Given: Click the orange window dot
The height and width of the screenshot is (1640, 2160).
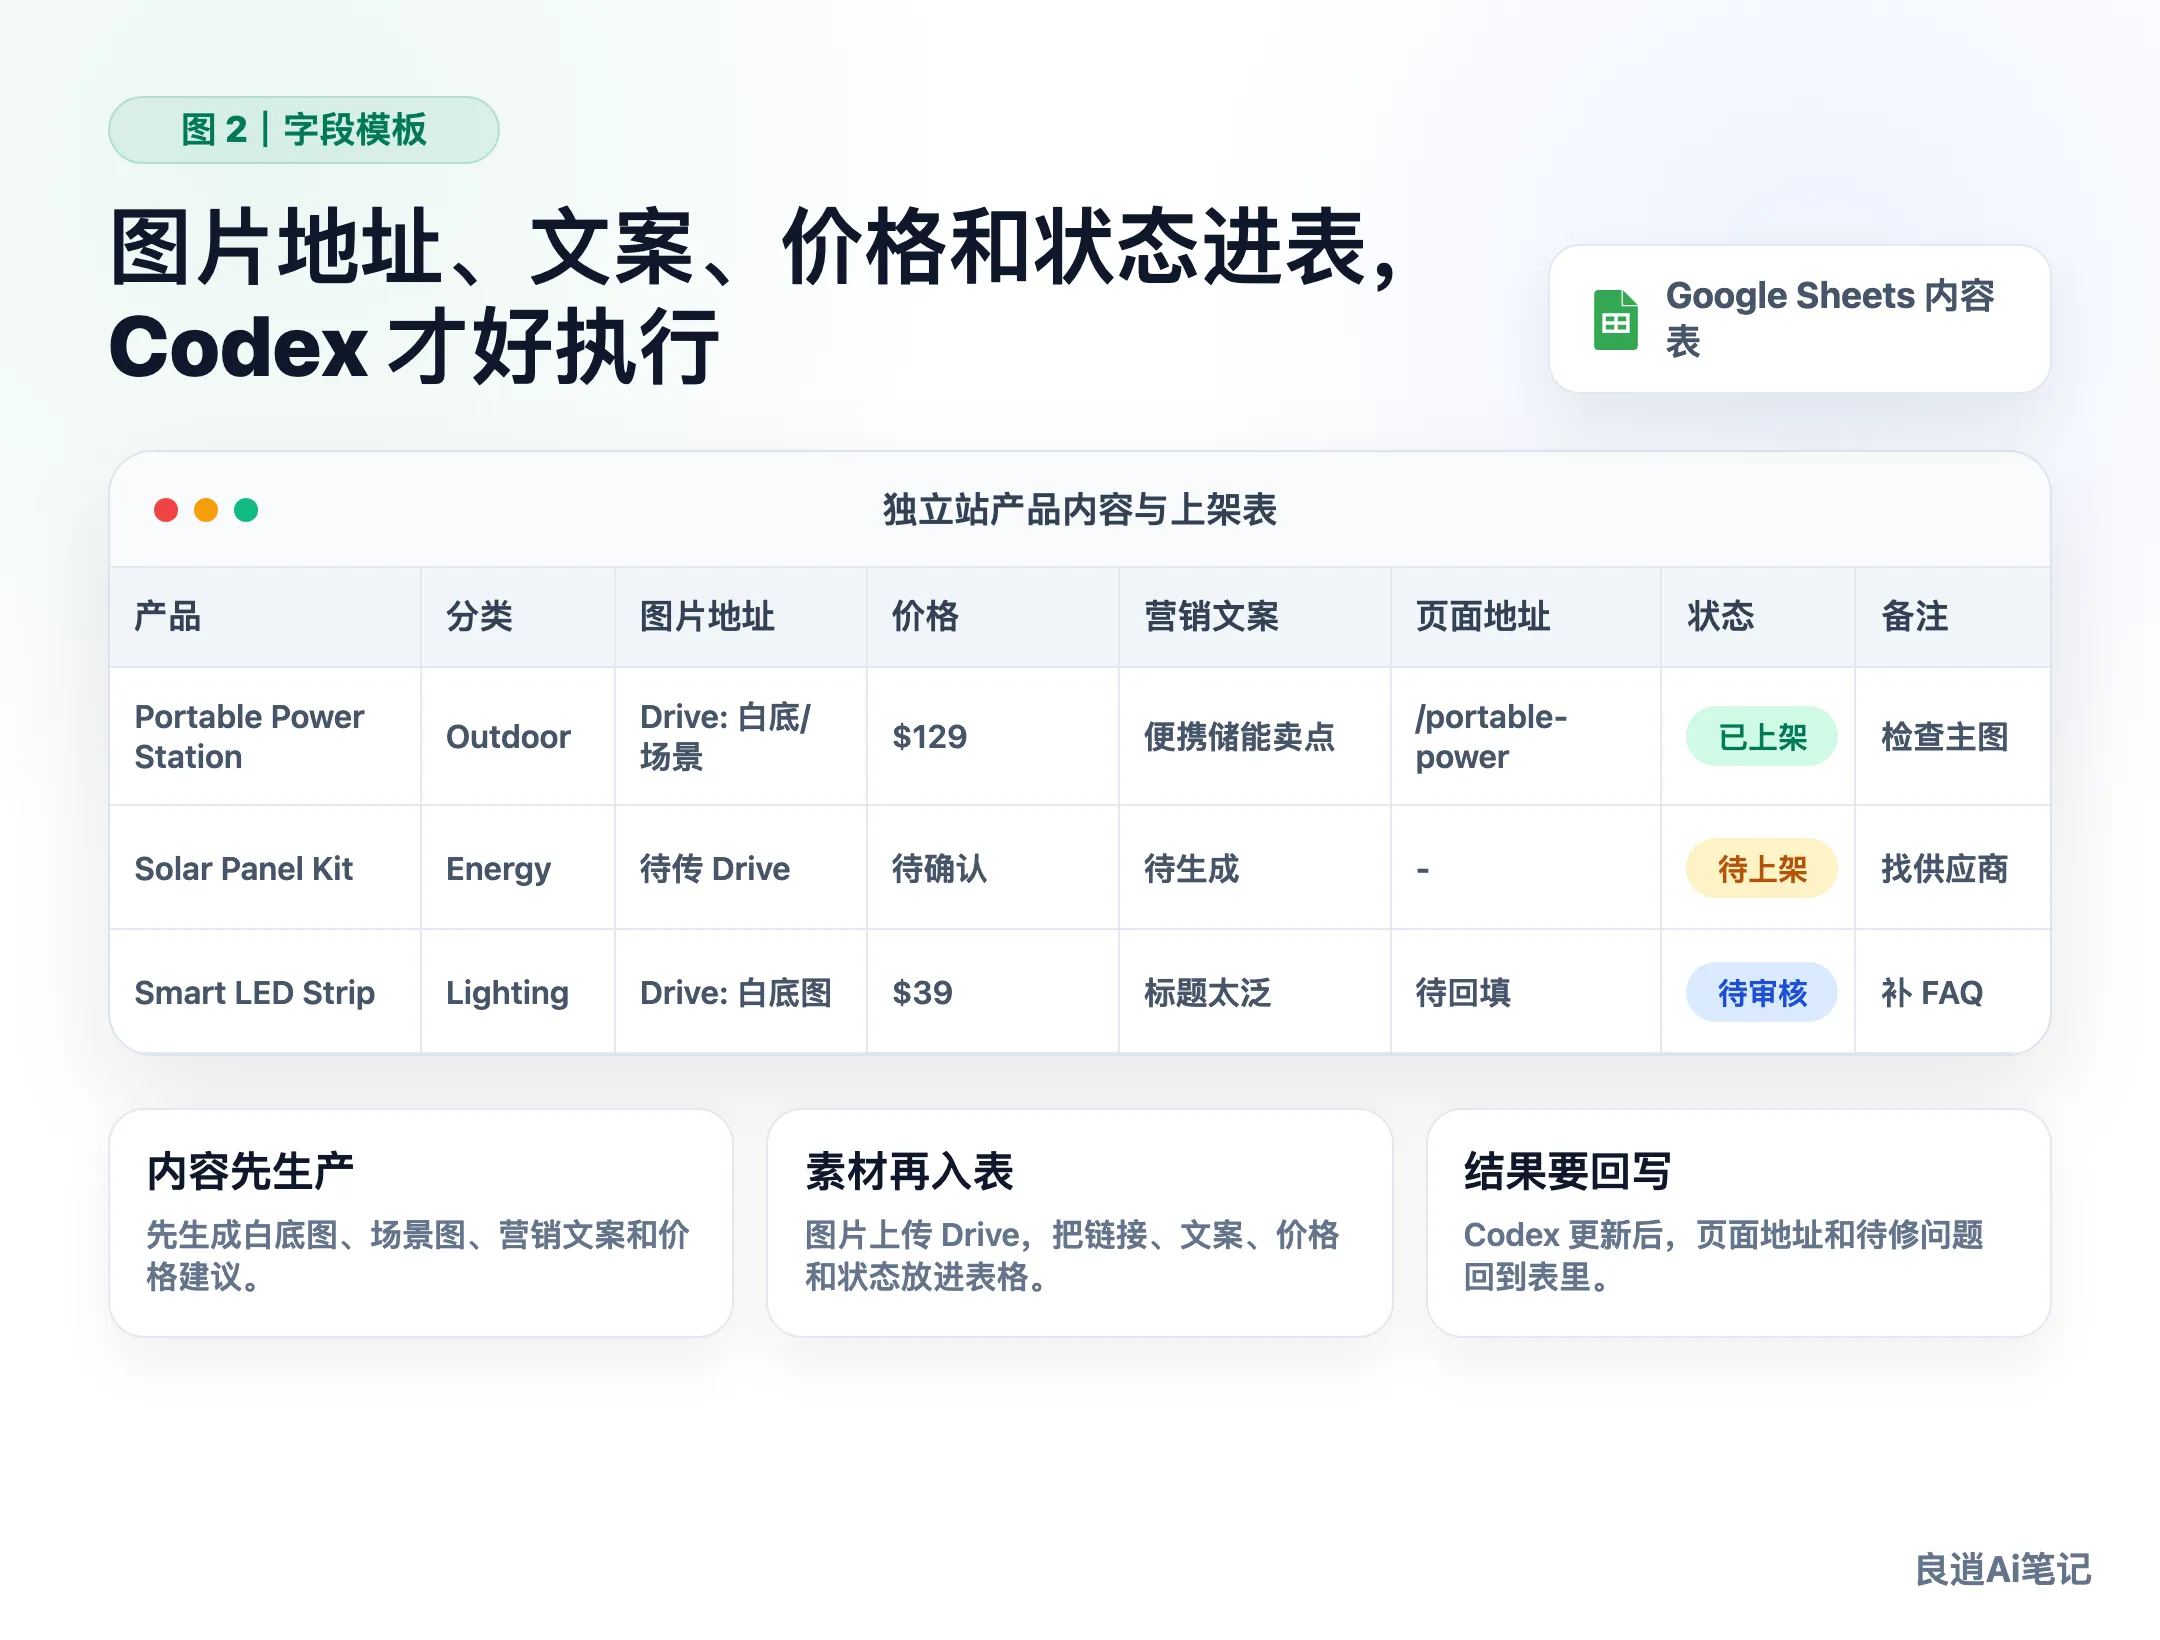Looking at the screenshot, I should tap(206, 510).
